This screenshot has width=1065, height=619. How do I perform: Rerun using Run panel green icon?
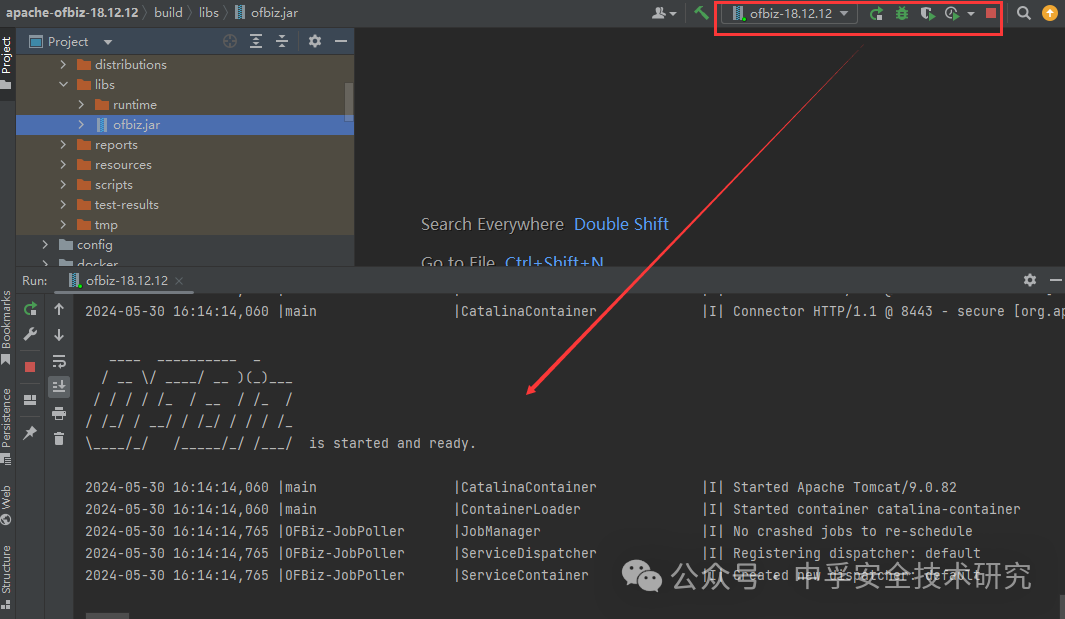tap(30, 310)
